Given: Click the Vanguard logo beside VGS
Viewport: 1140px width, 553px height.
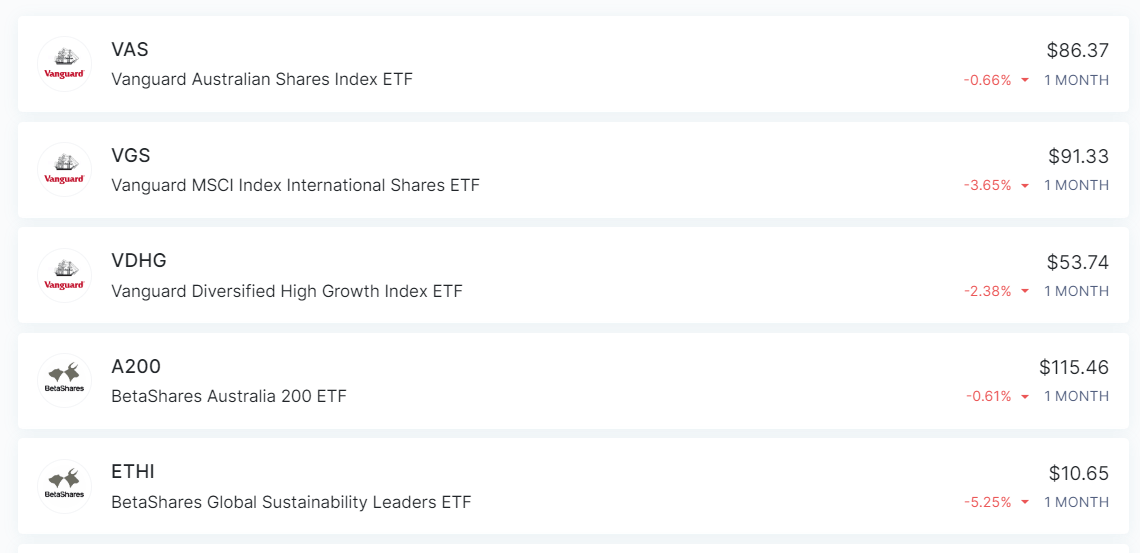Looking at the screenshot, I should pyautogui.click(x=64, y=169).
